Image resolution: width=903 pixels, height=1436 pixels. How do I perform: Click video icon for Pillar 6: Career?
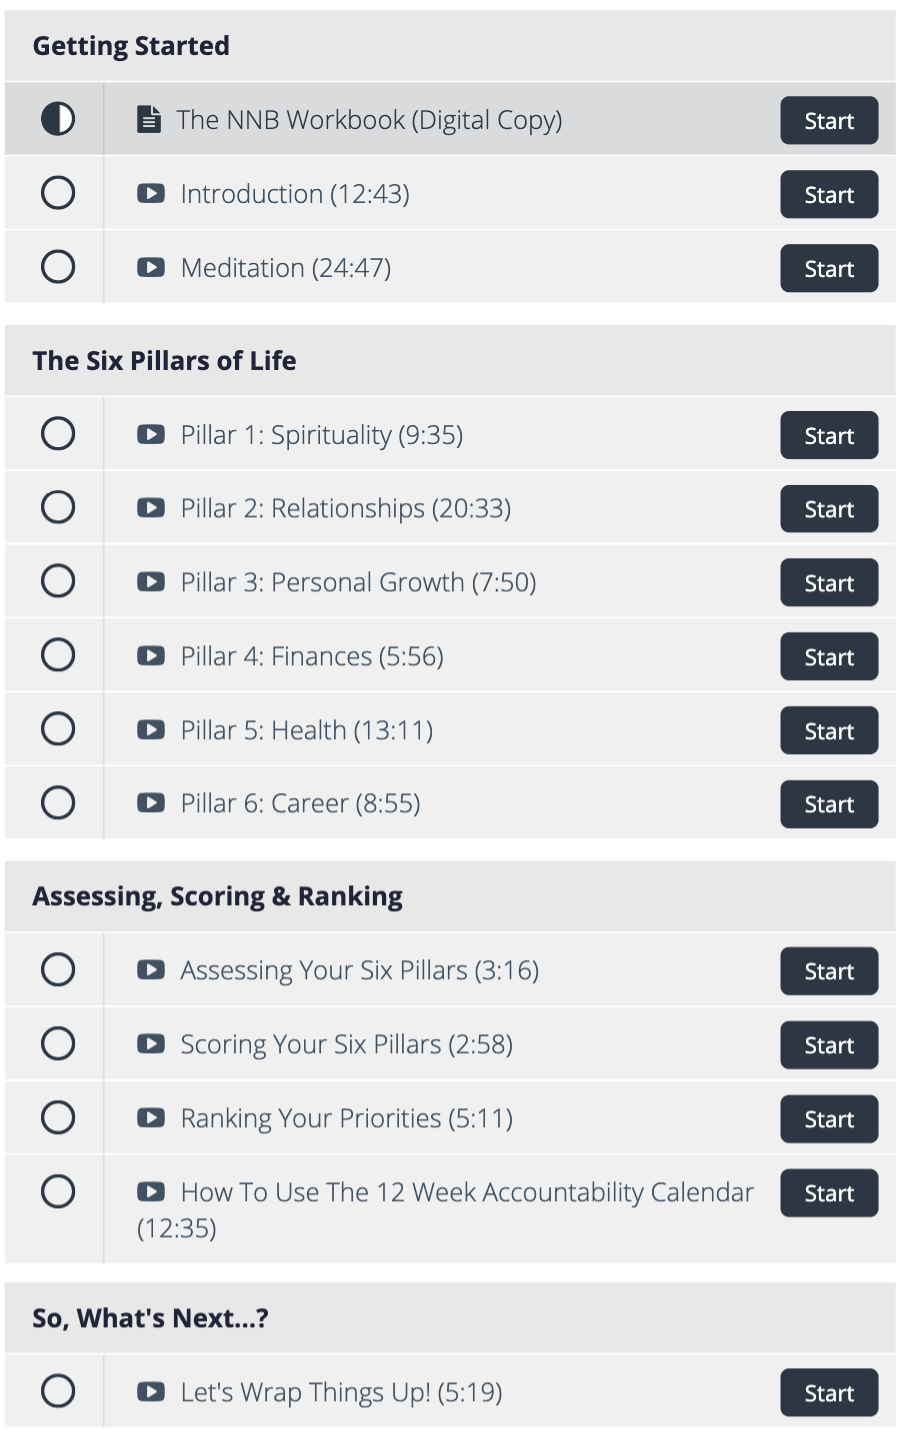point(151,804)
